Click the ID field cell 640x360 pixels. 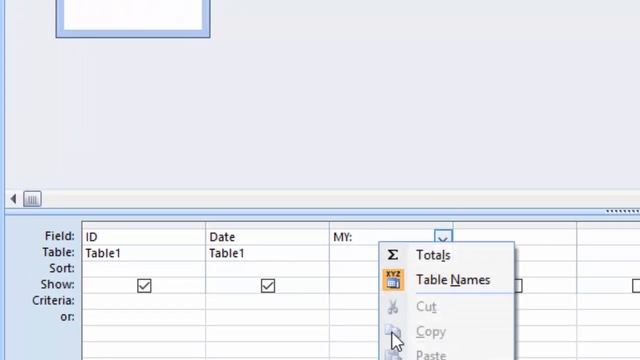point(144,237)
